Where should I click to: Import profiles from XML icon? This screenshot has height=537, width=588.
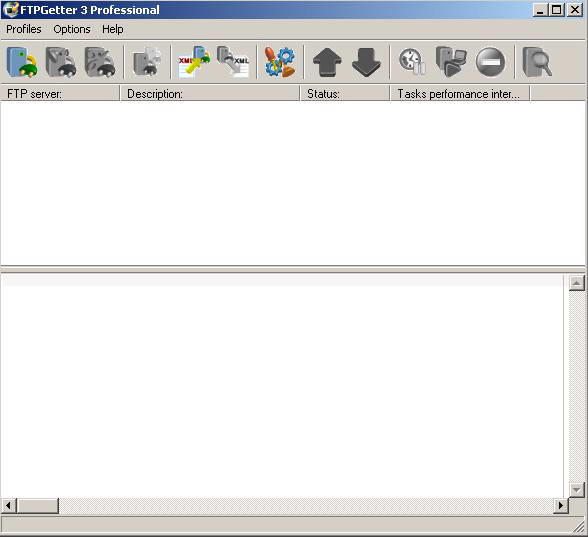point(194,62)
